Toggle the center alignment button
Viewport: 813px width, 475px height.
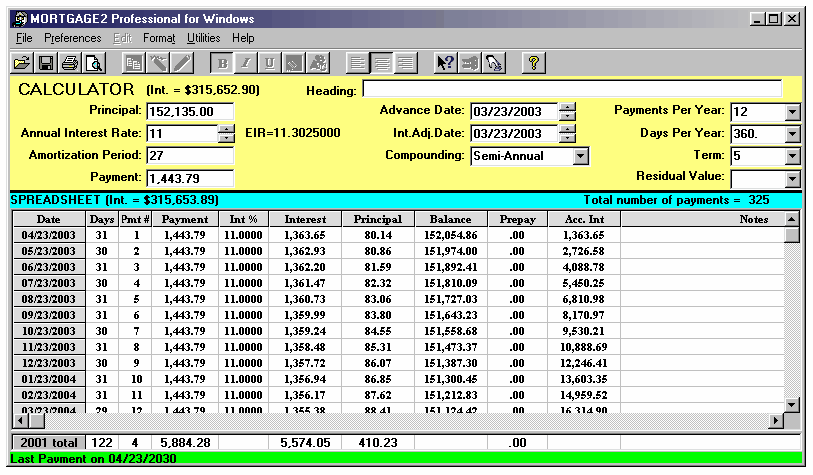383,63
